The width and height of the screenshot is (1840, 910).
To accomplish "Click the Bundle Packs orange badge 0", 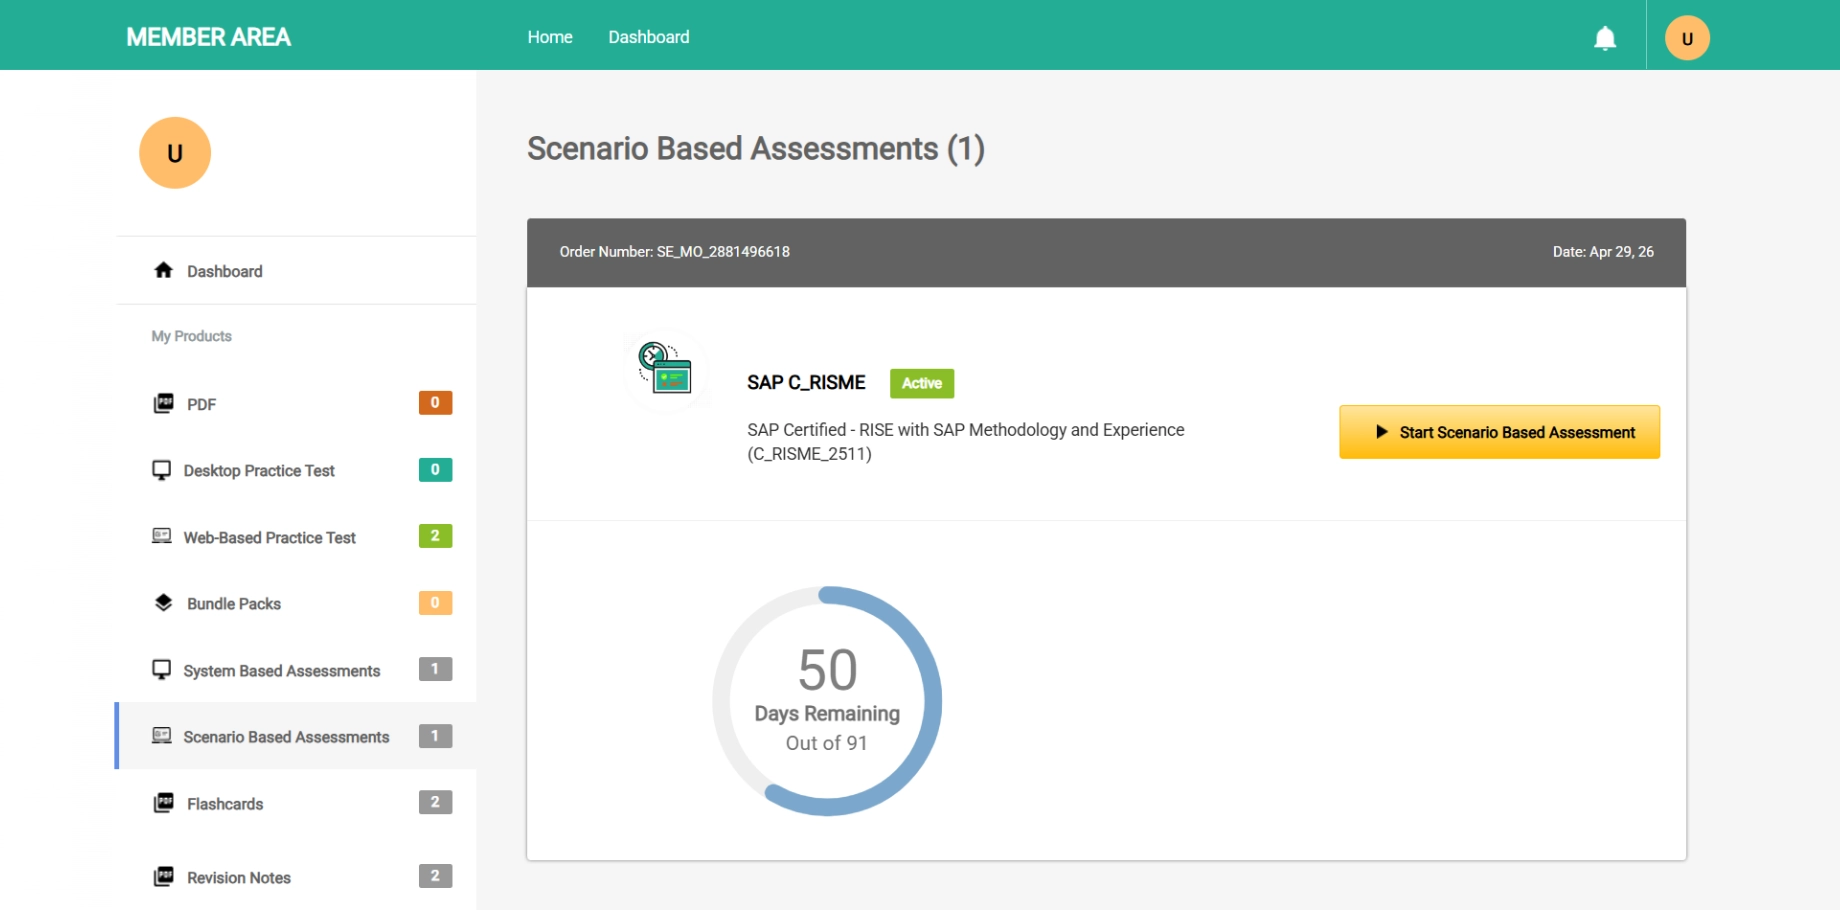I will [435, 602].
